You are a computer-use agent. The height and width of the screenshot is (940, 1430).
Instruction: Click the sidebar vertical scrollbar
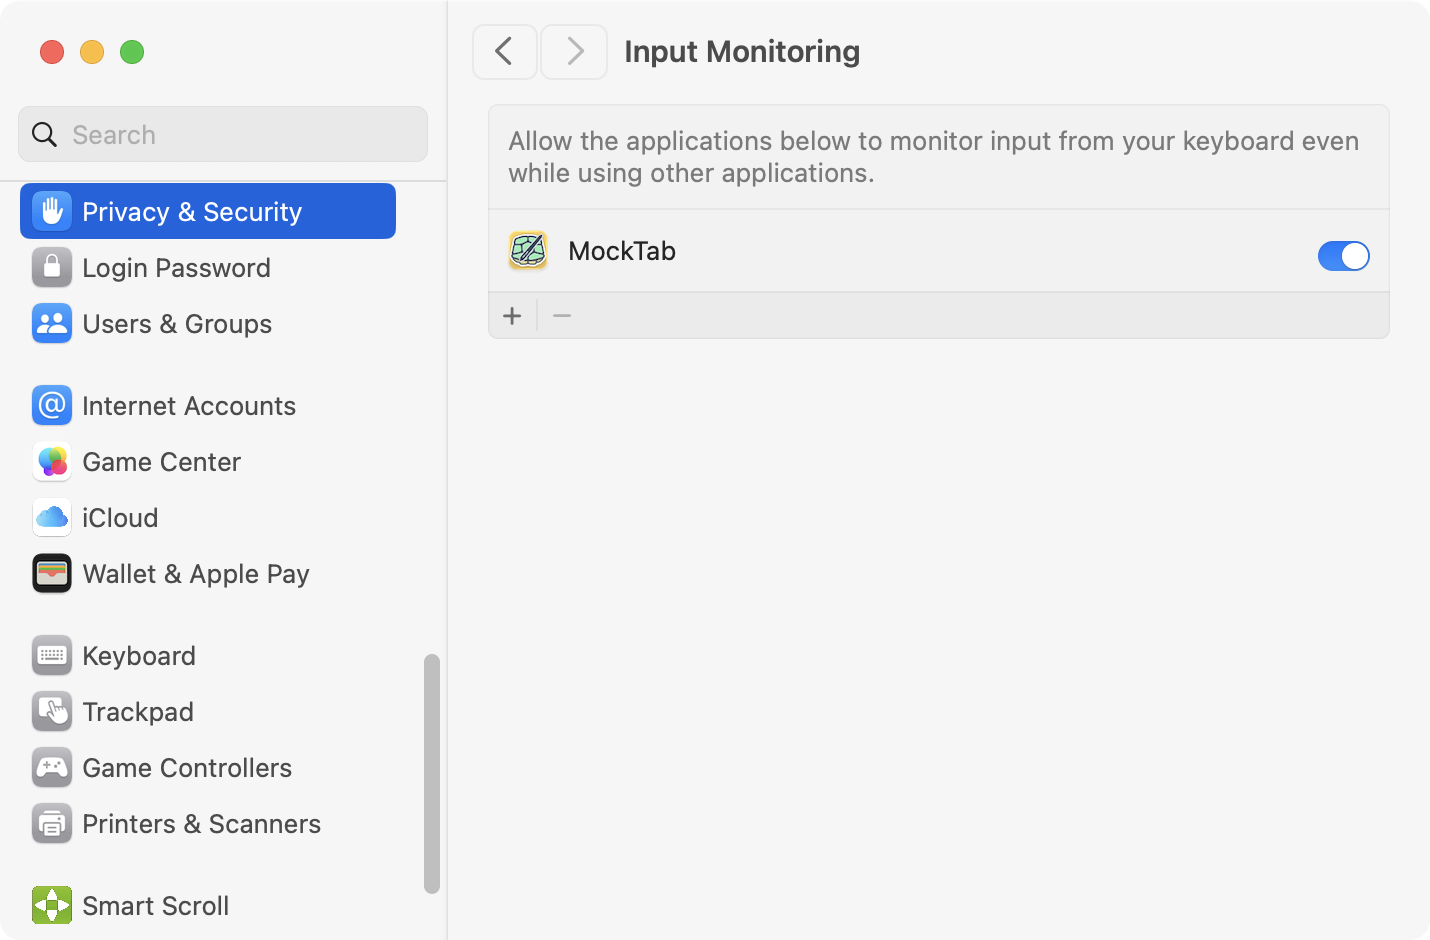pyautogui.click(x=432, y=773)
